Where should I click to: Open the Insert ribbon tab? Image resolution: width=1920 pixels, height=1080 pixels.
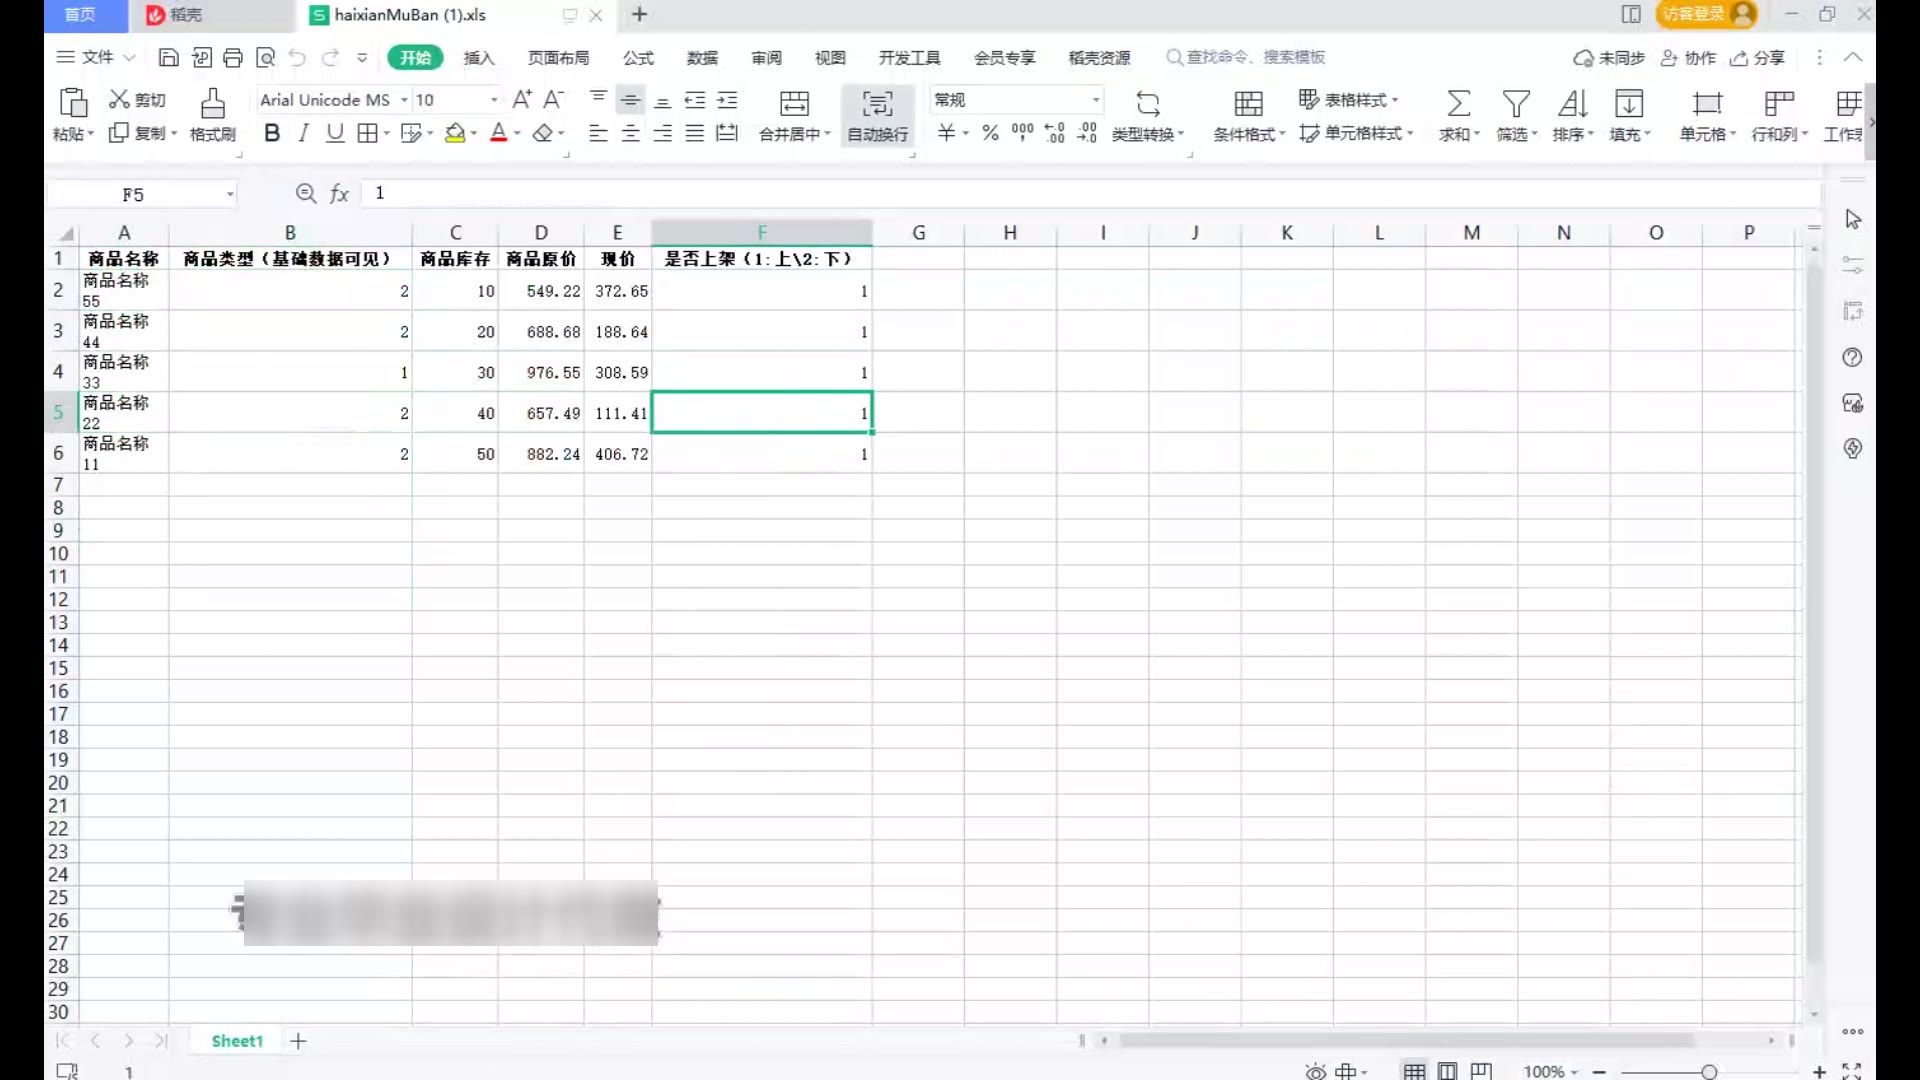(x=479, y=58)
